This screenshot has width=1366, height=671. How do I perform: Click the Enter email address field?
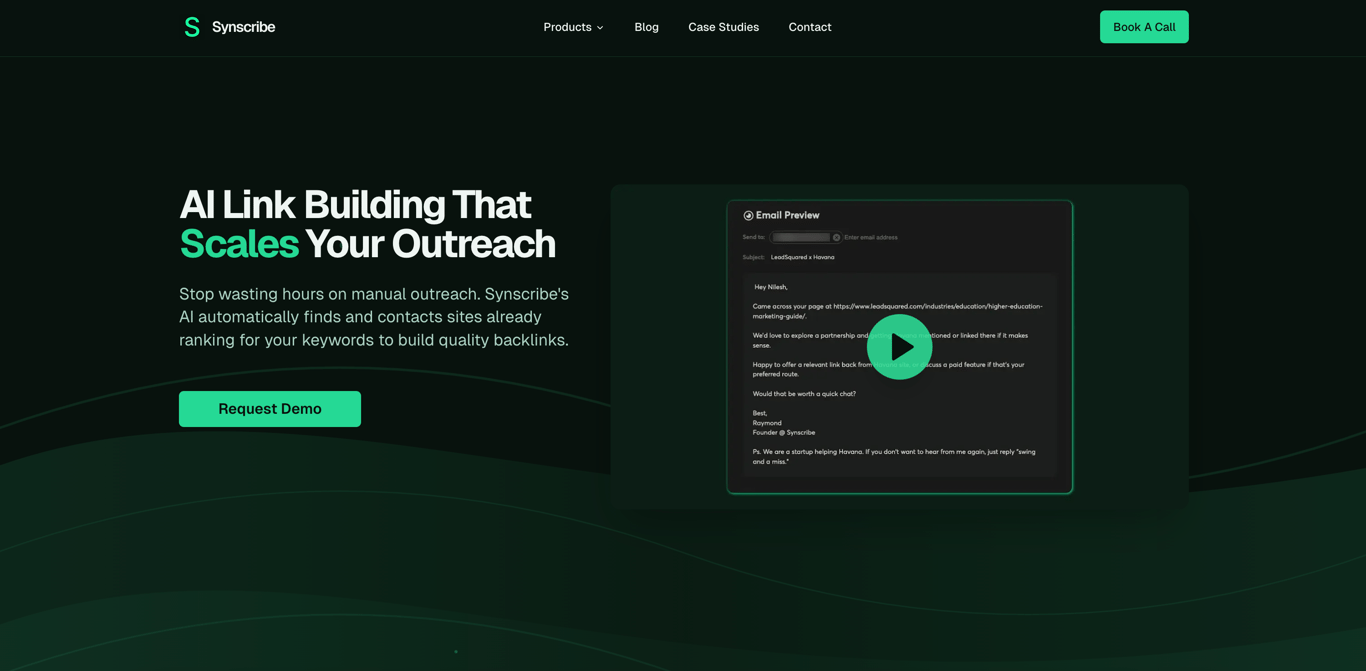[x=871, y=237]
